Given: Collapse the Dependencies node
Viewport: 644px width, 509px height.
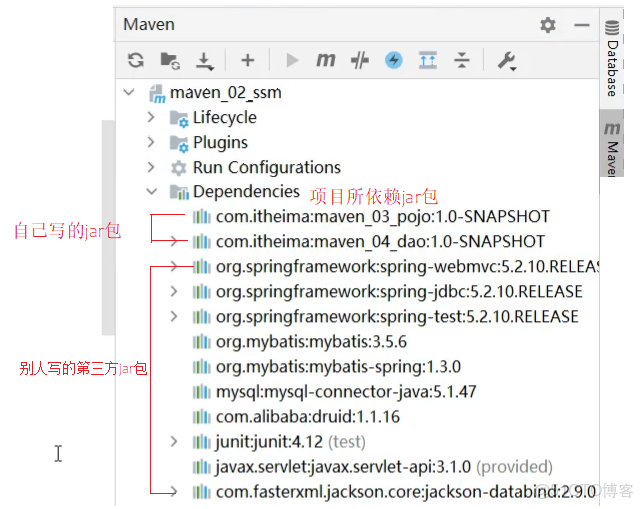Looking at the screenshot, I should pyautogui.click(x=152, y=191).
